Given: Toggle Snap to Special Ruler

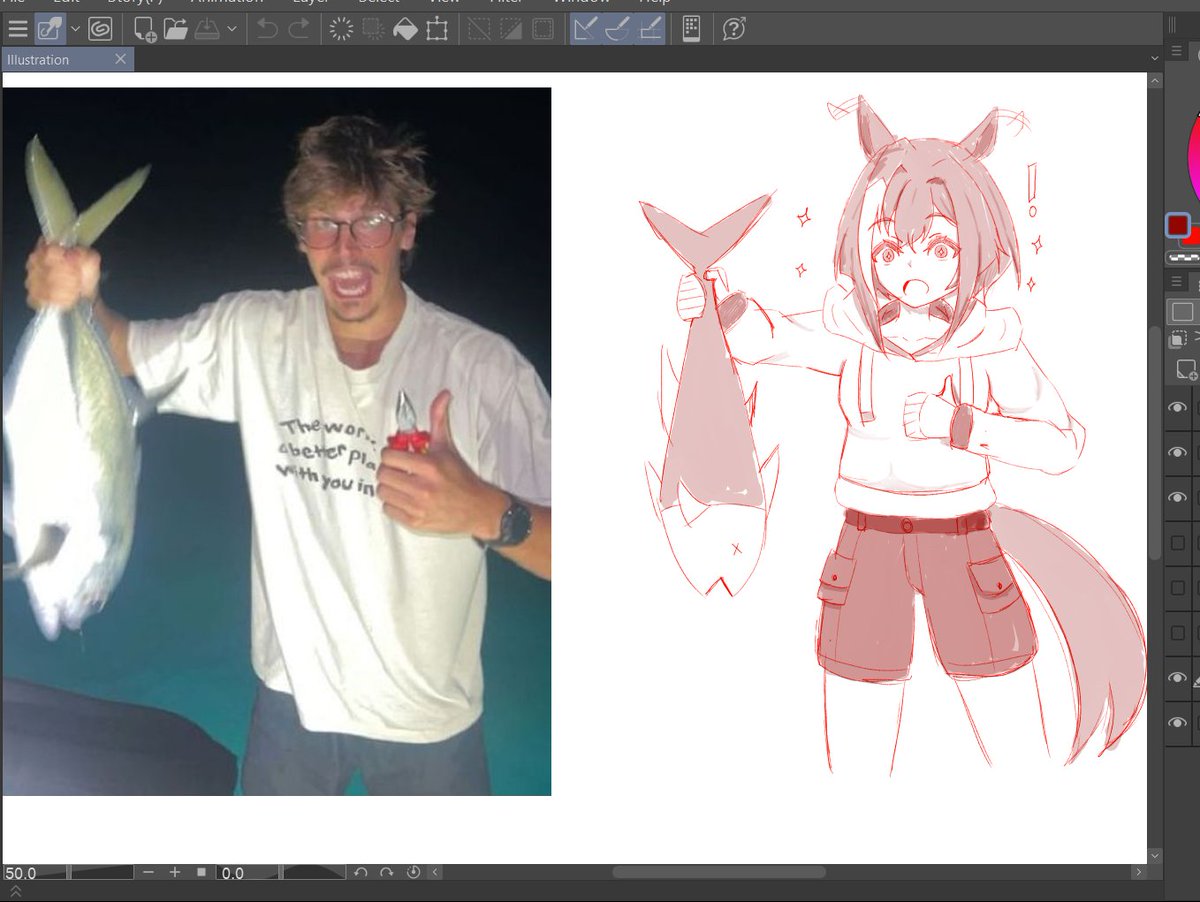Looking at the screenshot, I should click(618, 29).
